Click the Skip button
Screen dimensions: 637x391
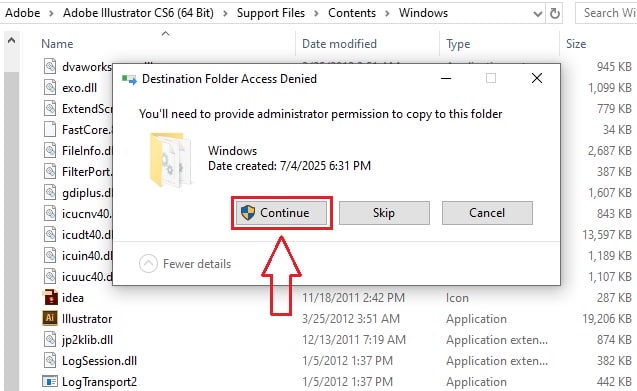pyautogui.click(x=384, y=213)
